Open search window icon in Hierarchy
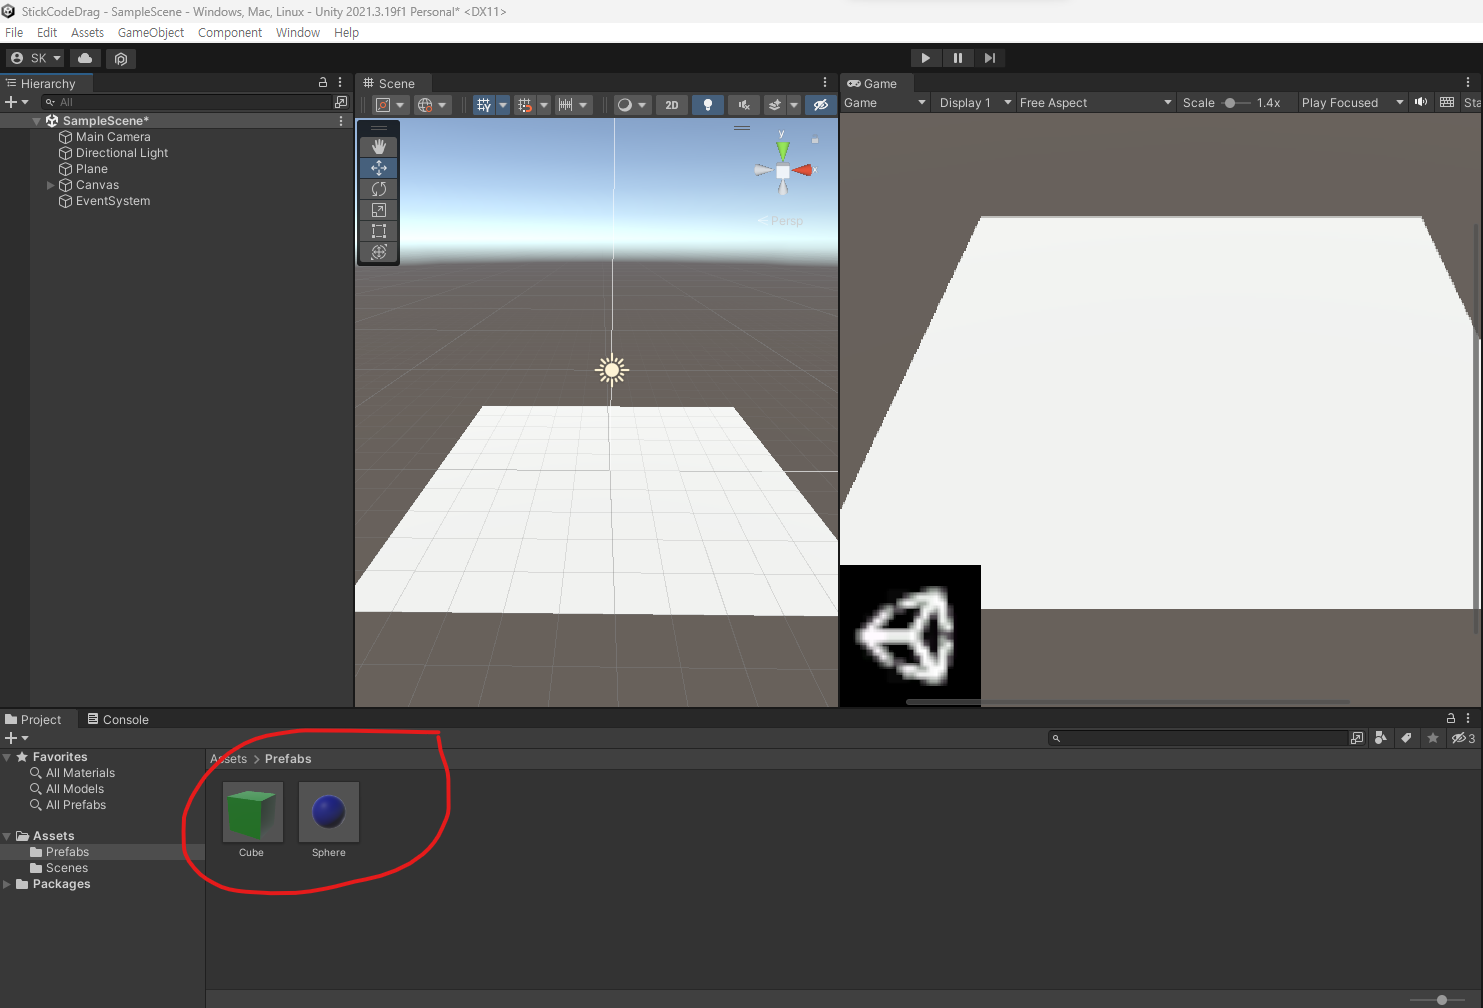Viewport: 1483px width, 1008px height. click(x=341, y=102)
